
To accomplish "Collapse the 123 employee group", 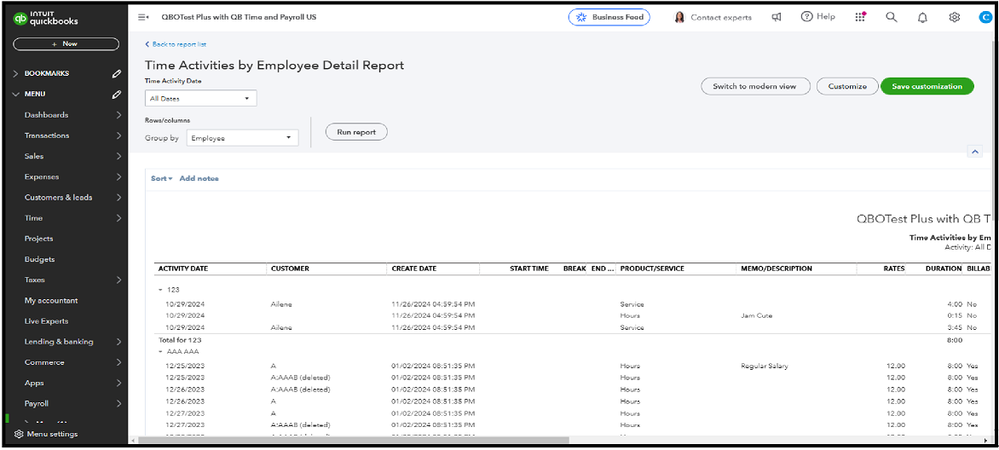I will click(x=160, y=289).
